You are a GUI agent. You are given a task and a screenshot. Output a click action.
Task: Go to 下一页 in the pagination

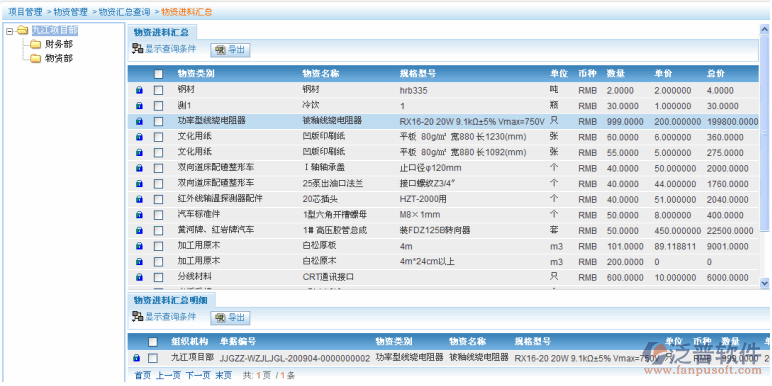[198, 375]
